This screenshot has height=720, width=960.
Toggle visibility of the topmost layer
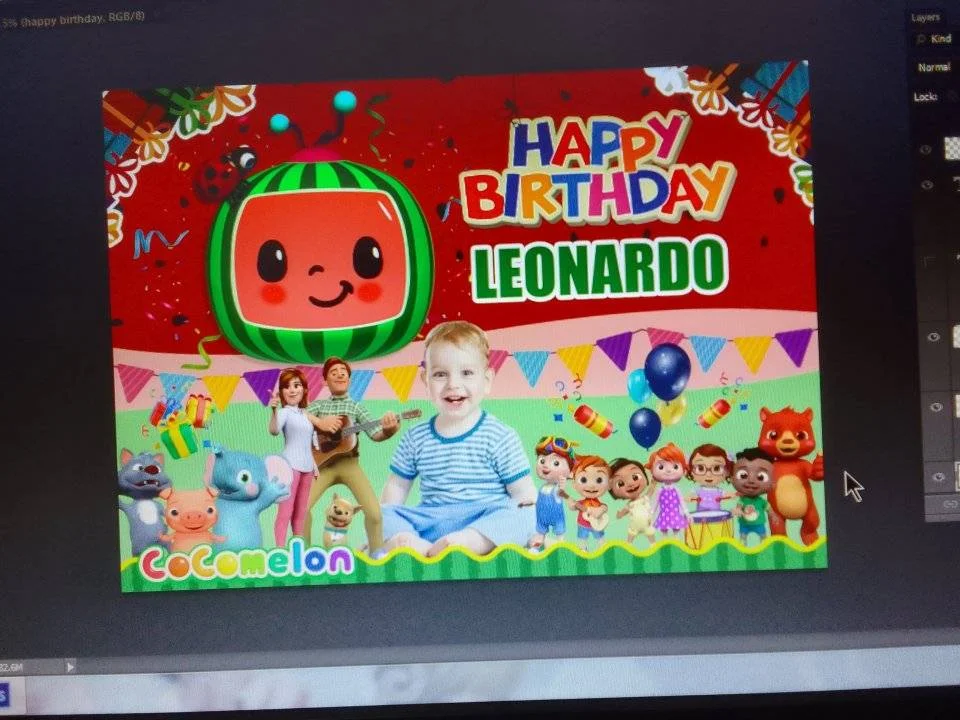tap(926, 149)
